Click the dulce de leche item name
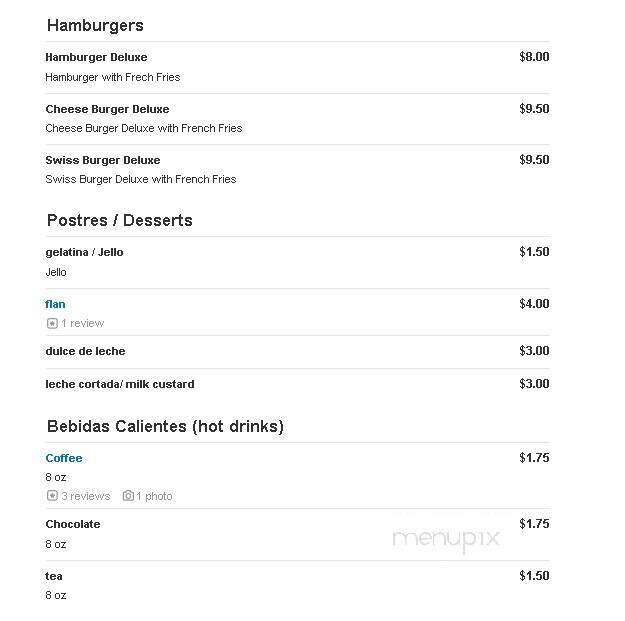625x621 pixels. [85, 351]
